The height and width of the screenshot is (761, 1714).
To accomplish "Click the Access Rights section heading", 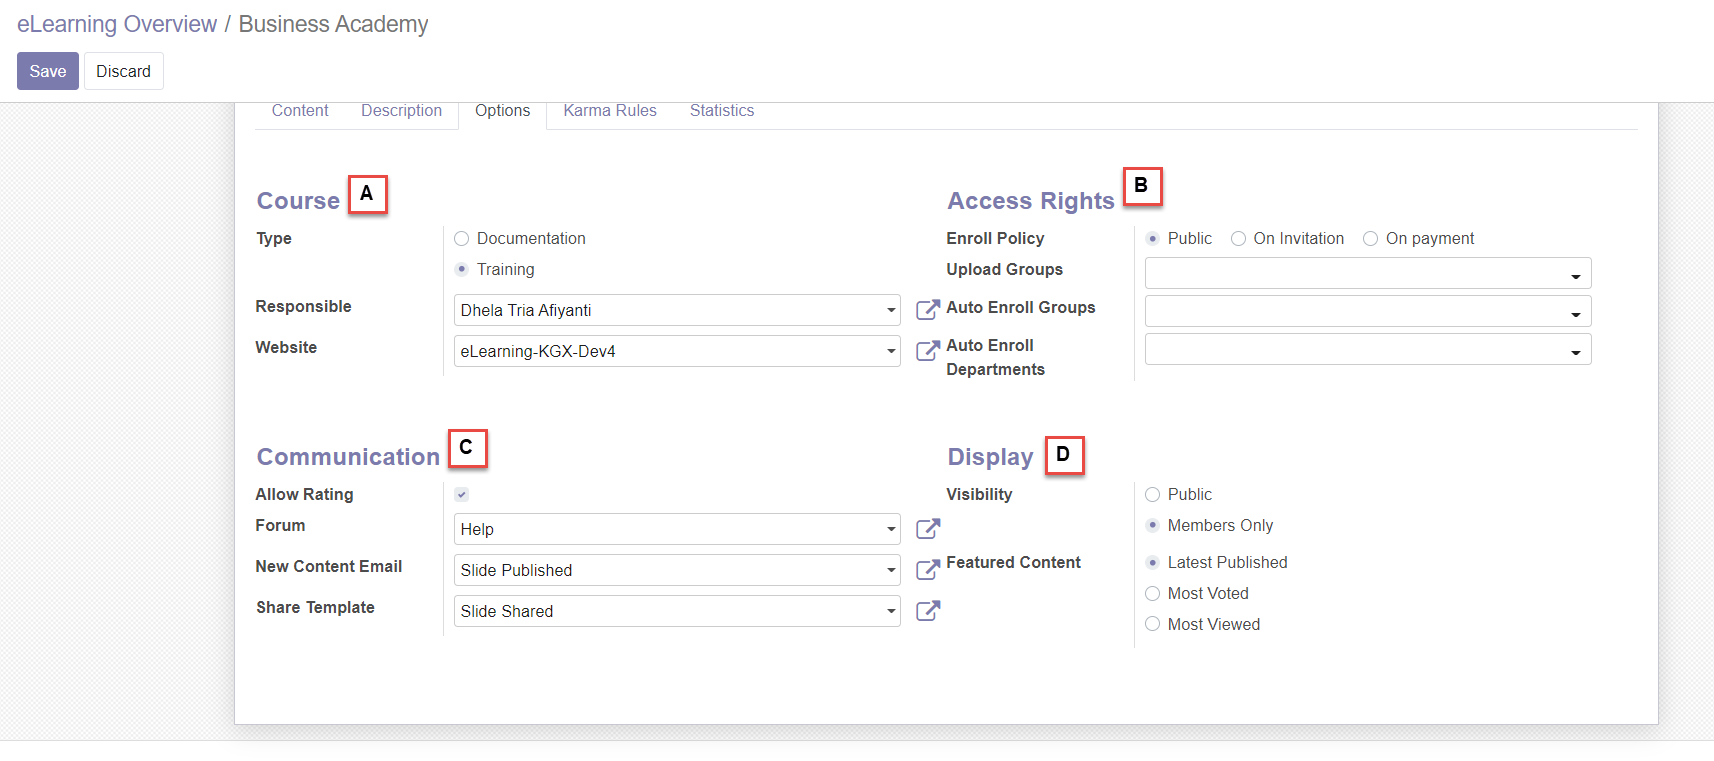I will click(1031, 201).
